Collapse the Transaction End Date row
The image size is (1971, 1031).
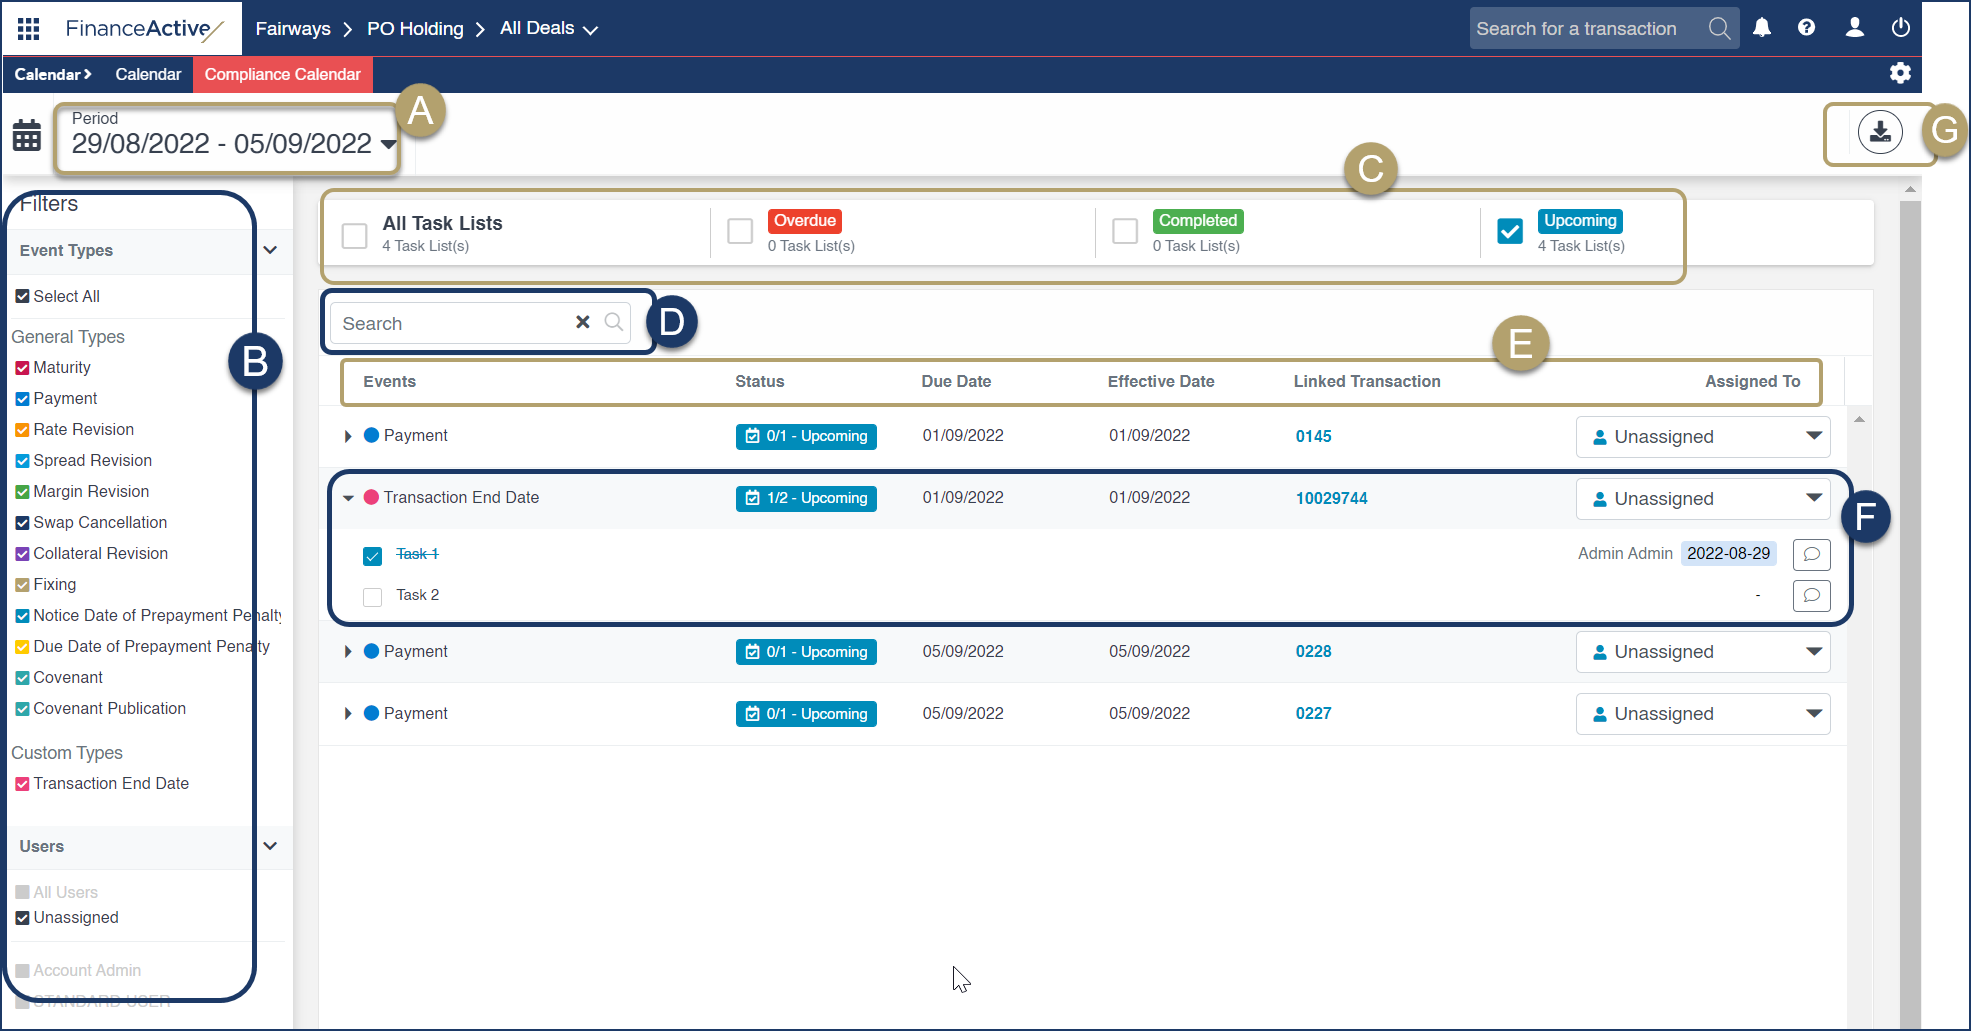pyautogui.click(x=348, y=498)
